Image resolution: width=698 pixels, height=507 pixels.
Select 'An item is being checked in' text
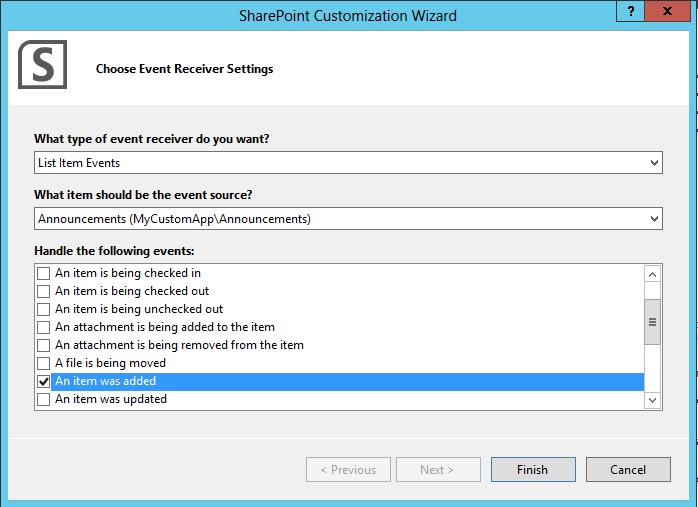128,272
